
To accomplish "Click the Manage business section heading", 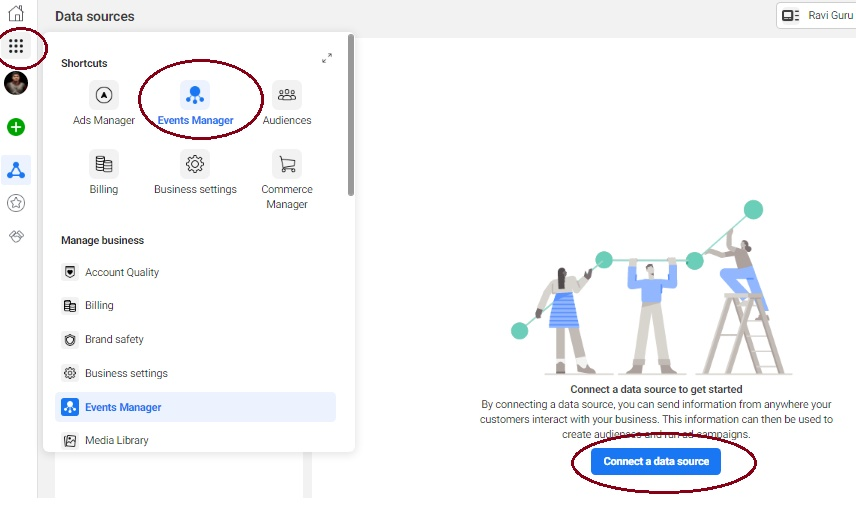I will pyautogui.click(x=103, y=240).
